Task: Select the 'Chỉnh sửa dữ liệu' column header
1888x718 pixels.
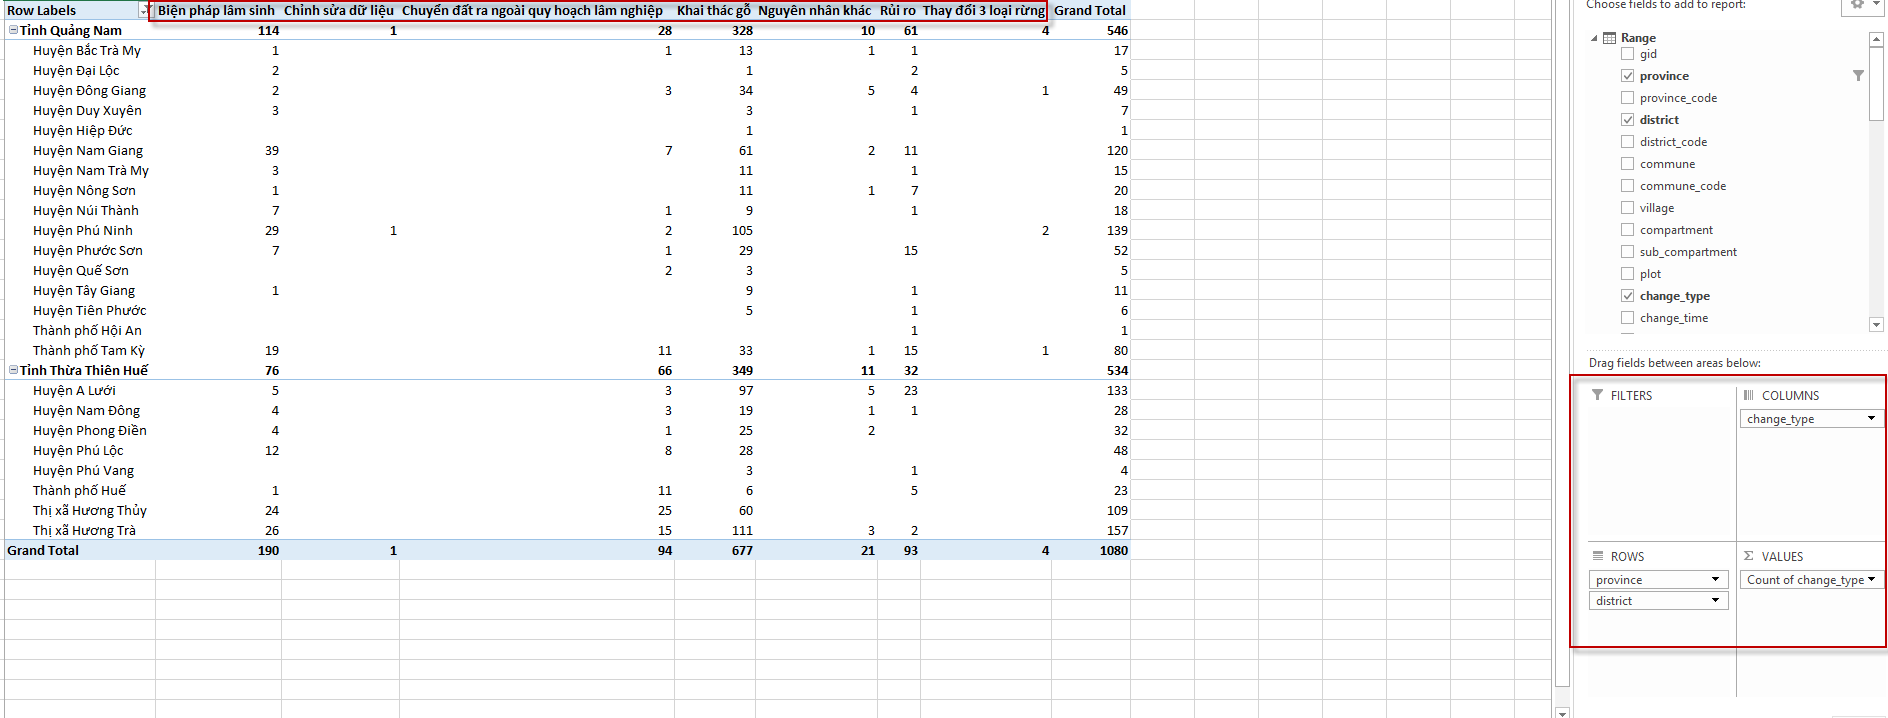Action: pyautogui.click(x=339, y=10)
